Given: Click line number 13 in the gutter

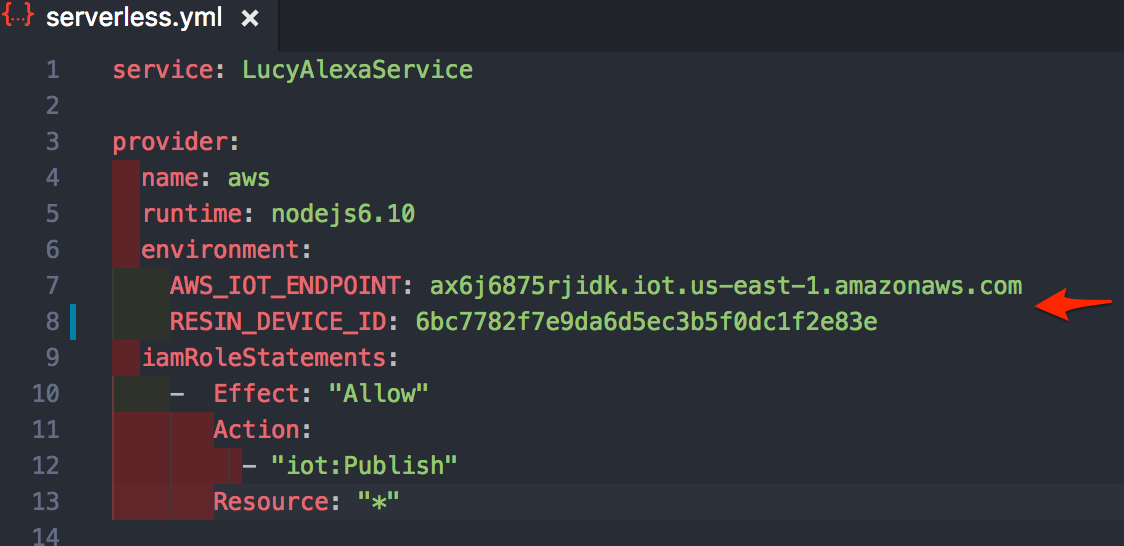Looking at the screenshot, I should pos(45,501).
